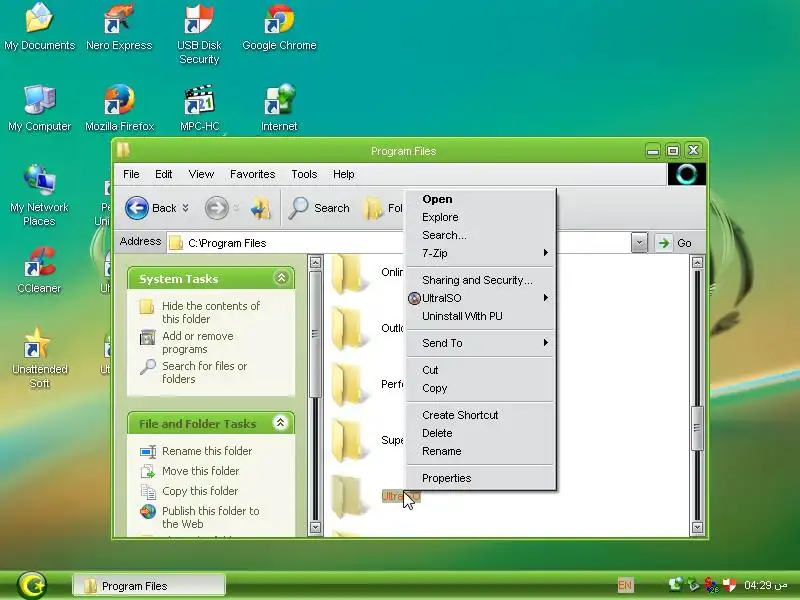
Task: Click the EN language indicator
Action: 625,585
